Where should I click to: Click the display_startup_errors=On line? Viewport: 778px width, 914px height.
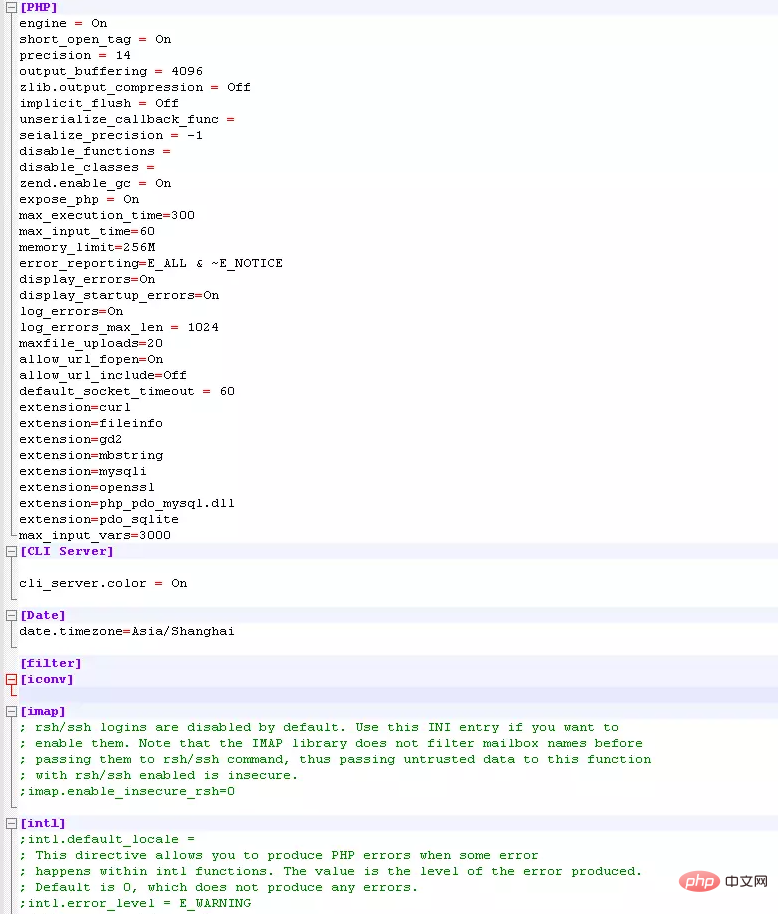point(119,296)
